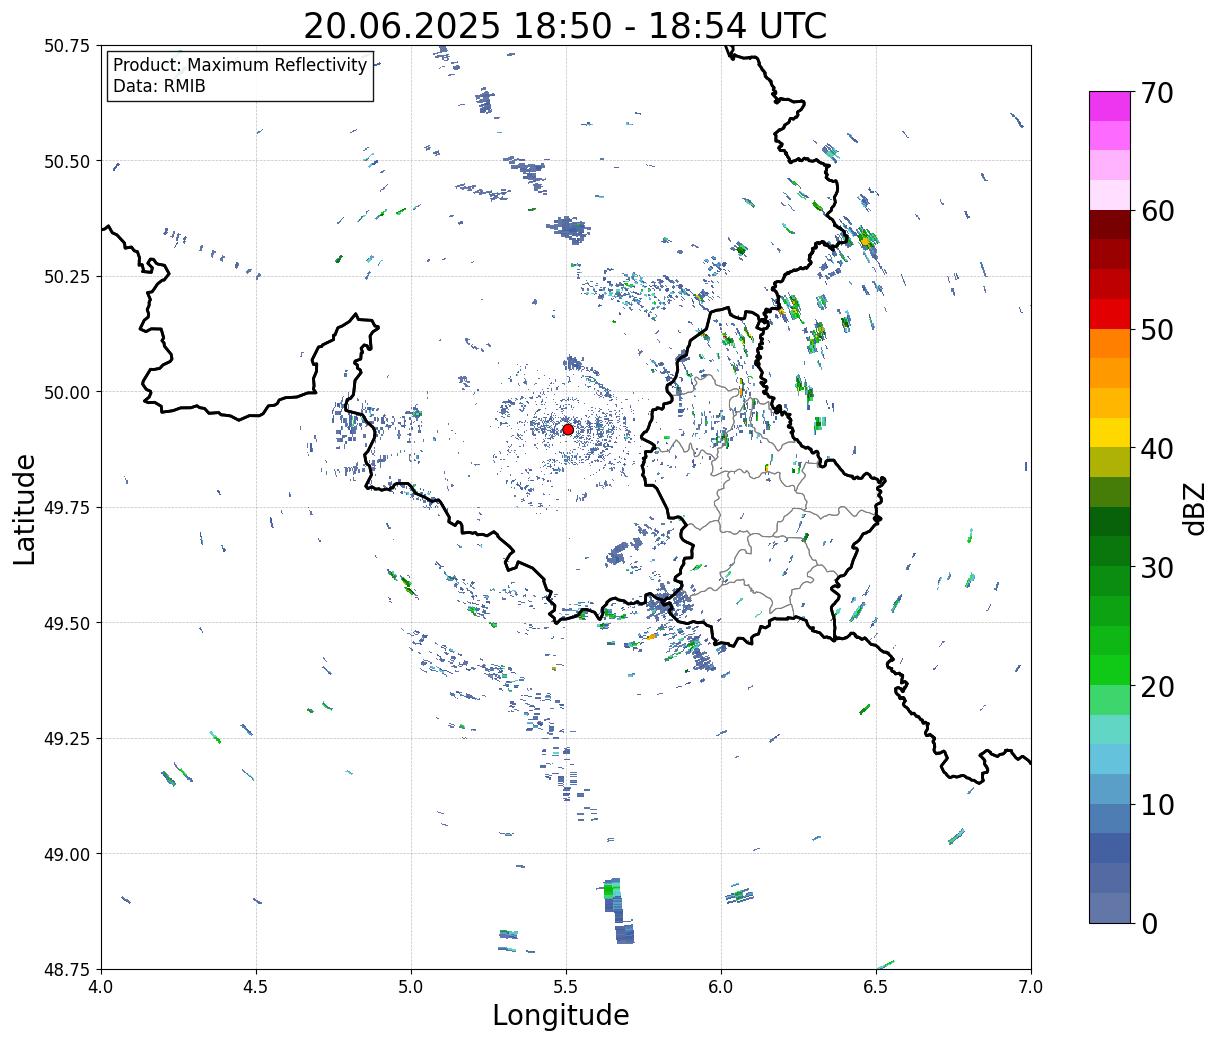
Task: Click the longitude tick label 6.5
Action: pos(876,987)
